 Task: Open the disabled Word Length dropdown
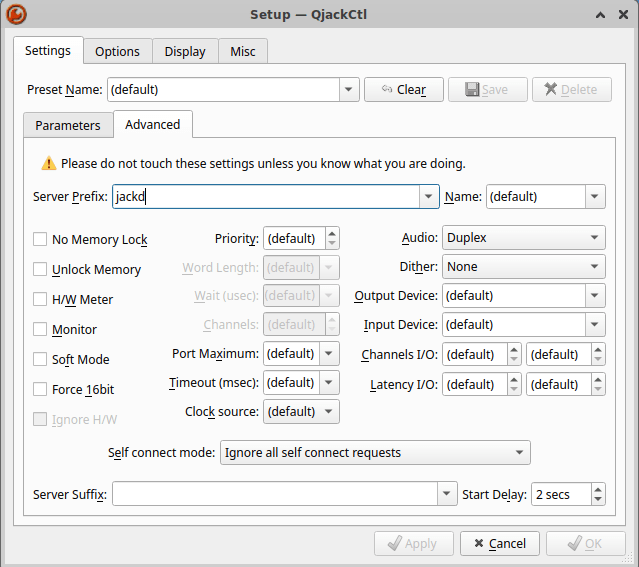click(x=329, y=267)
